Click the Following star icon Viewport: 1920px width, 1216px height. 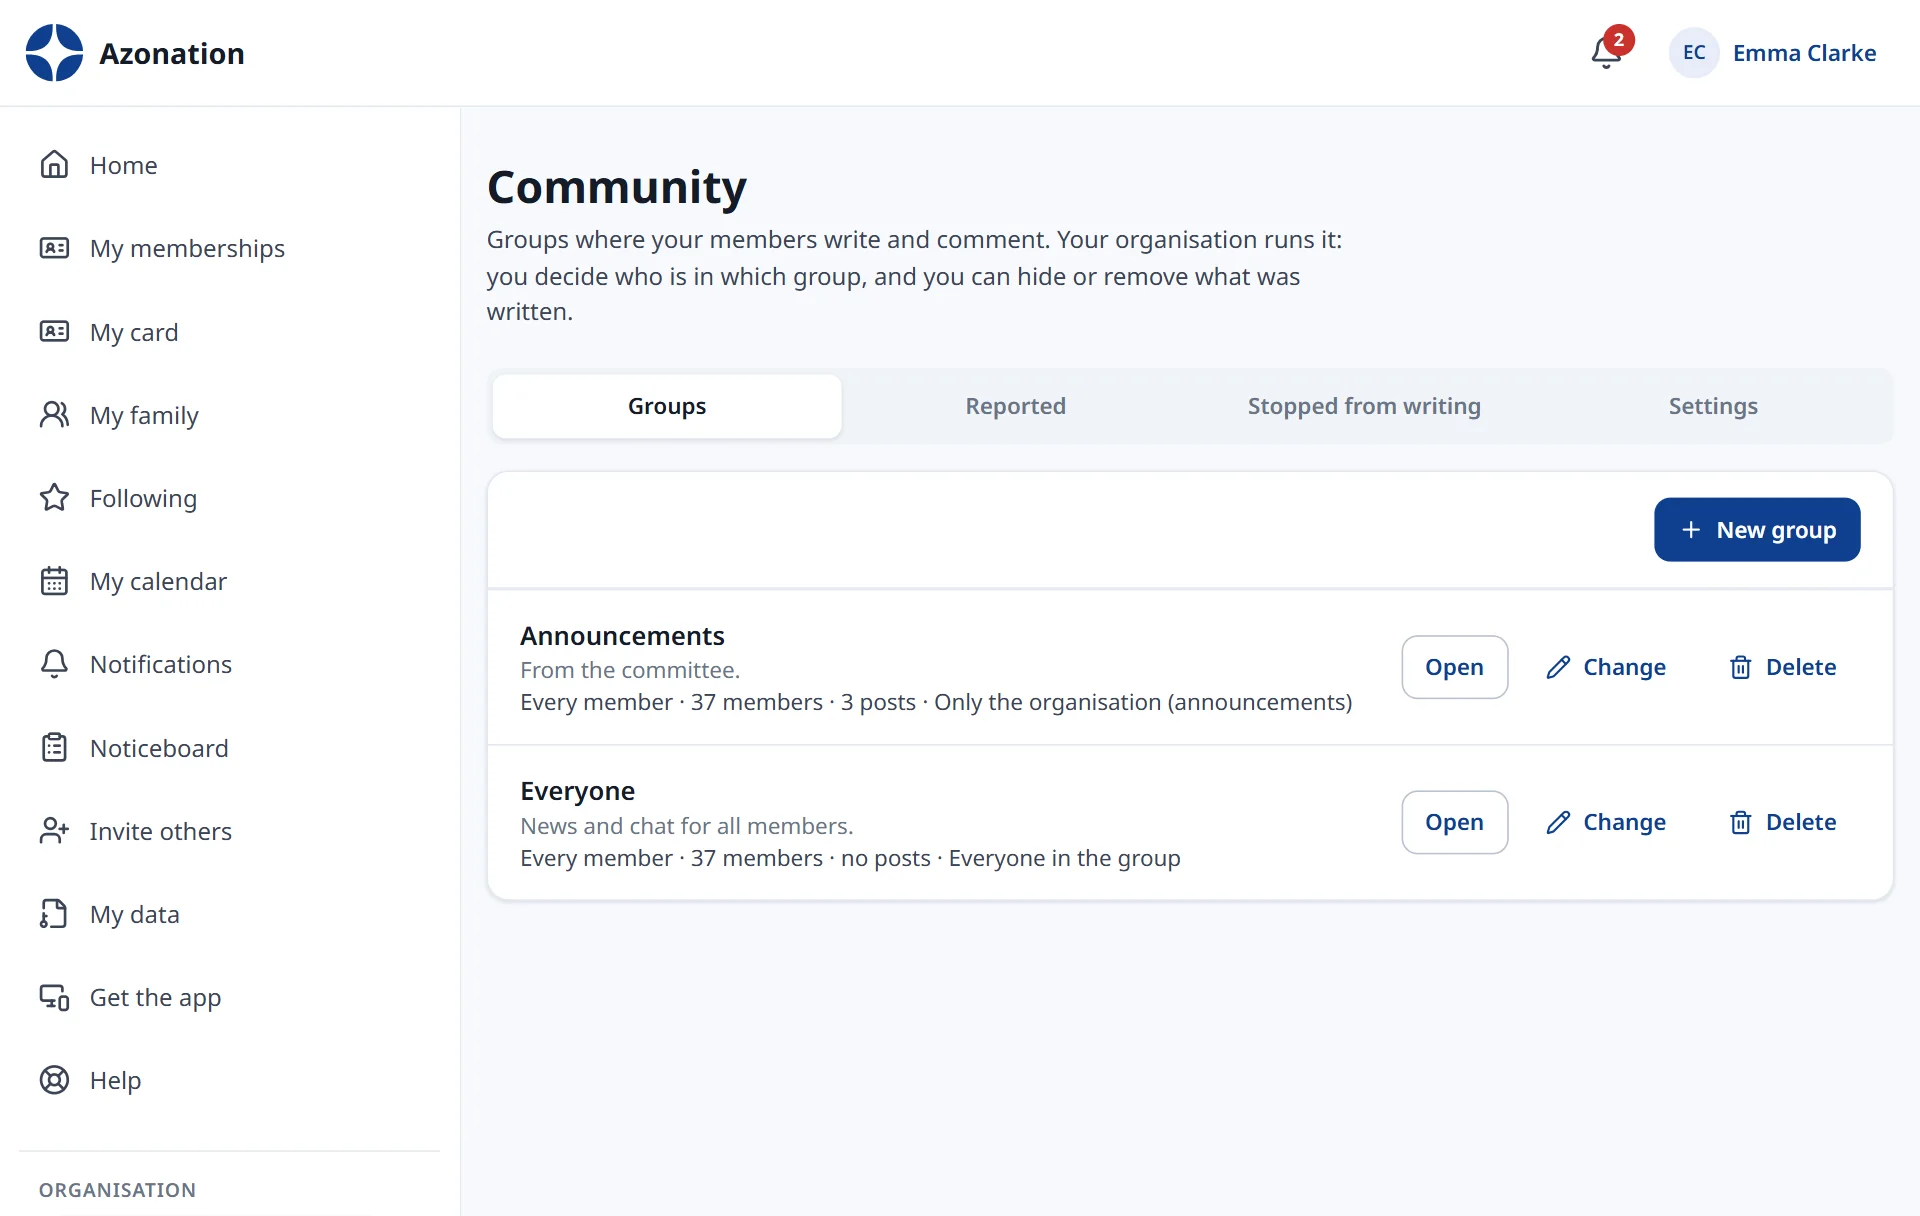click(x=54, y=498)
